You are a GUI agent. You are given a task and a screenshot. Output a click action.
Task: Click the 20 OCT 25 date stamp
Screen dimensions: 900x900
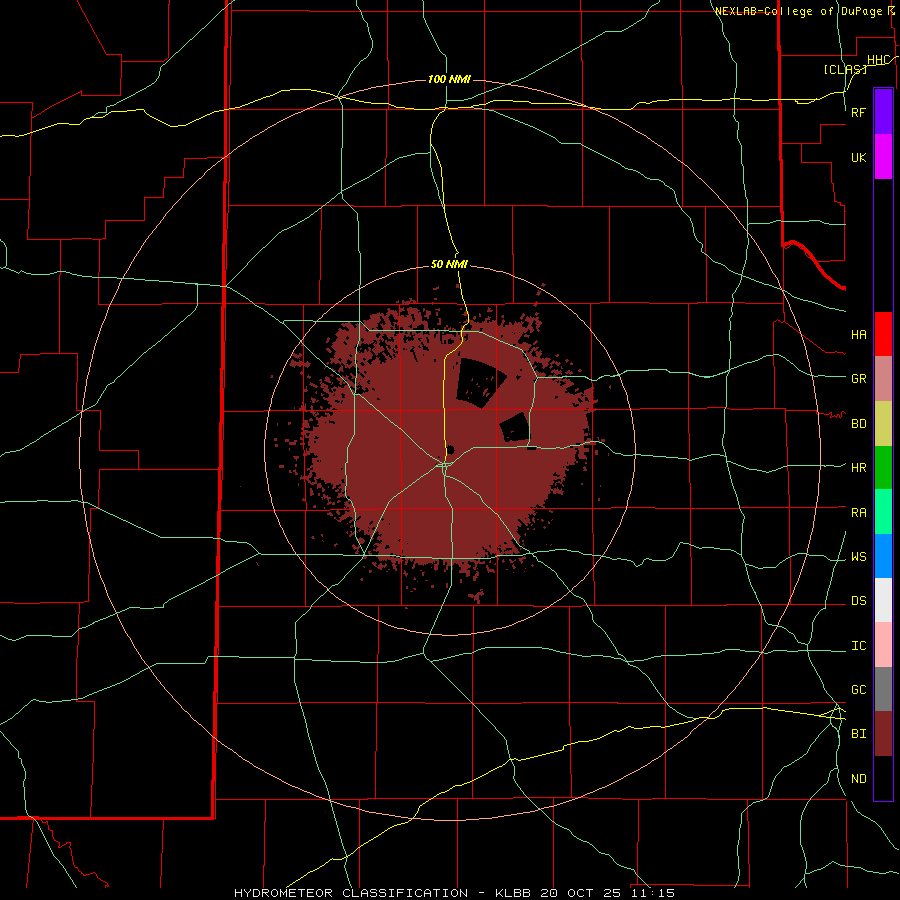tap(581, 893)
